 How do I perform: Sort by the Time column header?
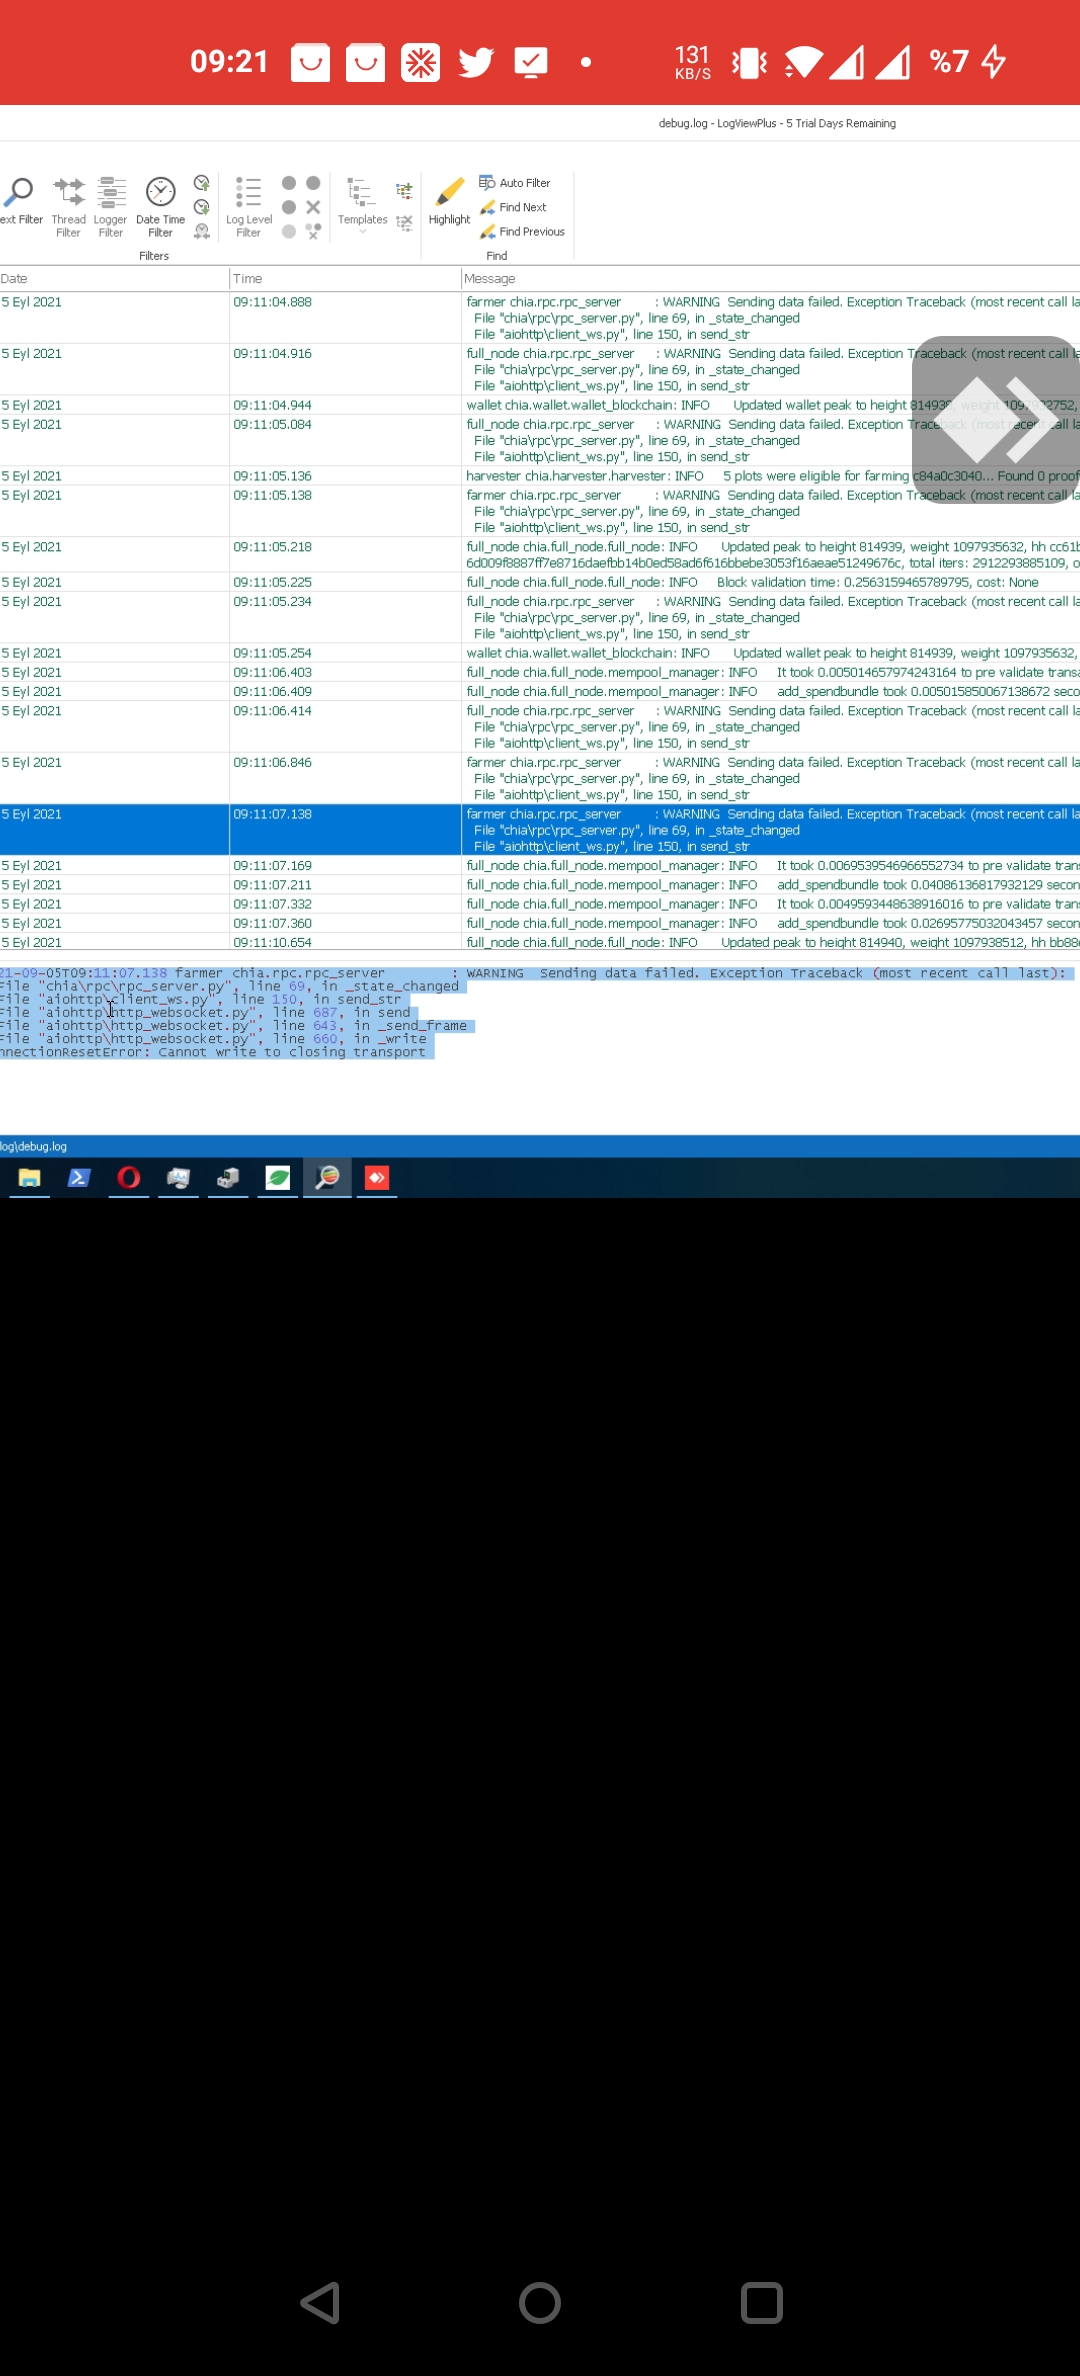point(345,278)
